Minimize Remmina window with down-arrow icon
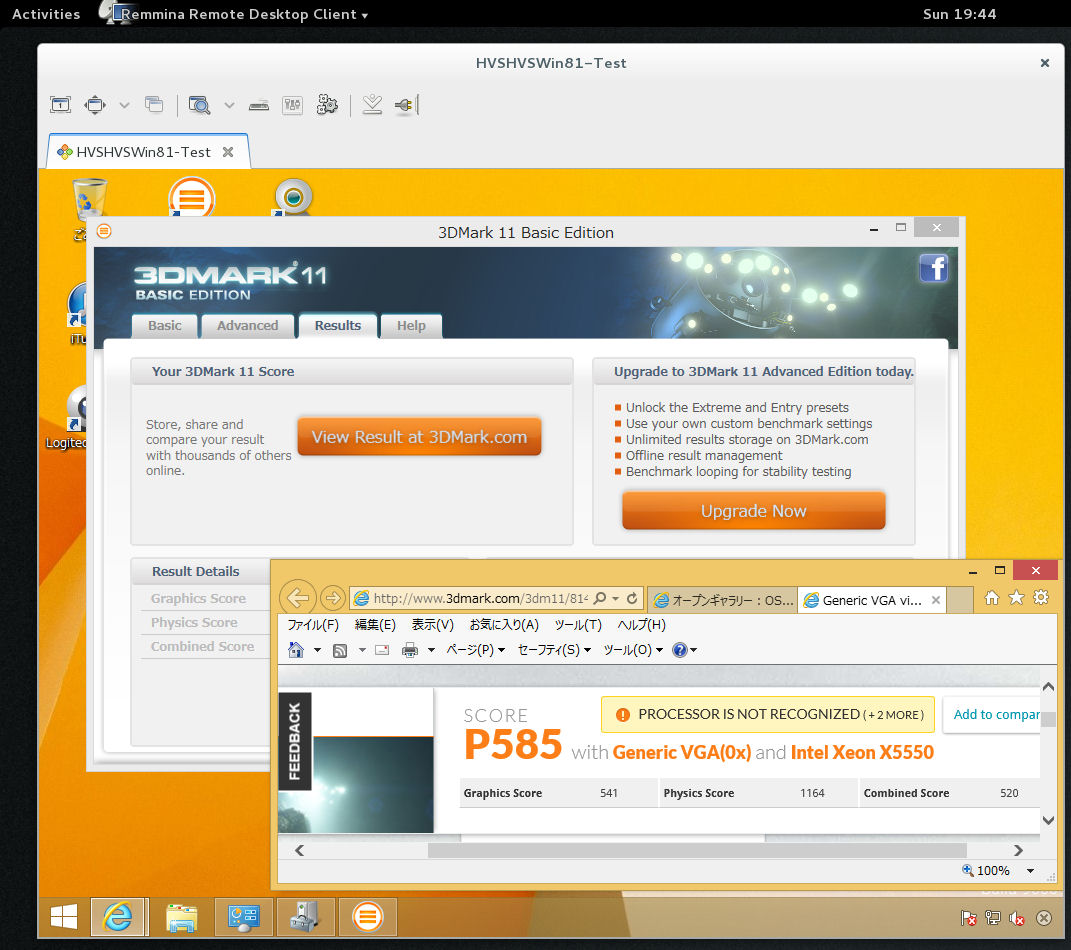The image size is (1071, 950). click(x=372, y=104)
